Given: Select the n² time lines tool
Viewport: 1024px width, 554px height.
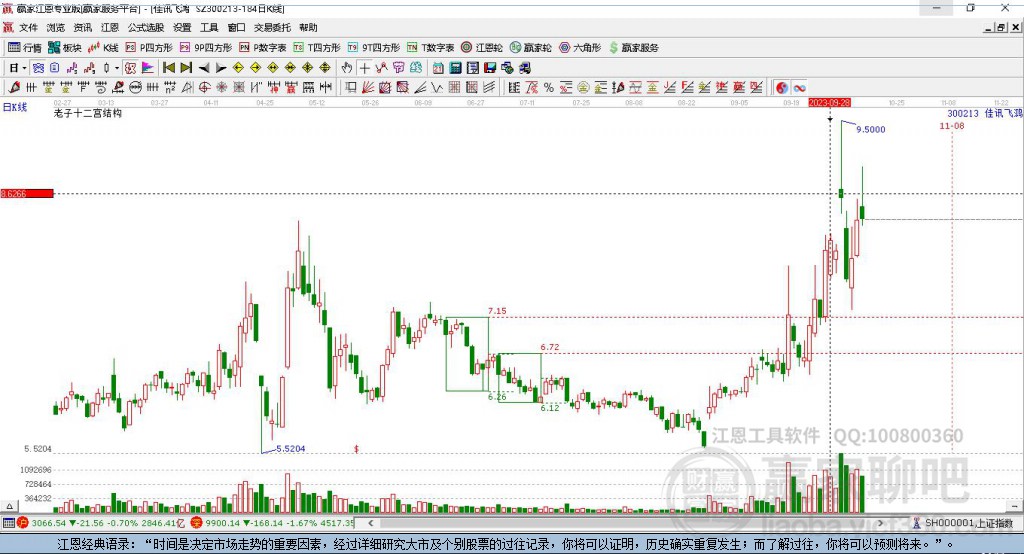Looking at the screenshot, I should pos(170,88).
